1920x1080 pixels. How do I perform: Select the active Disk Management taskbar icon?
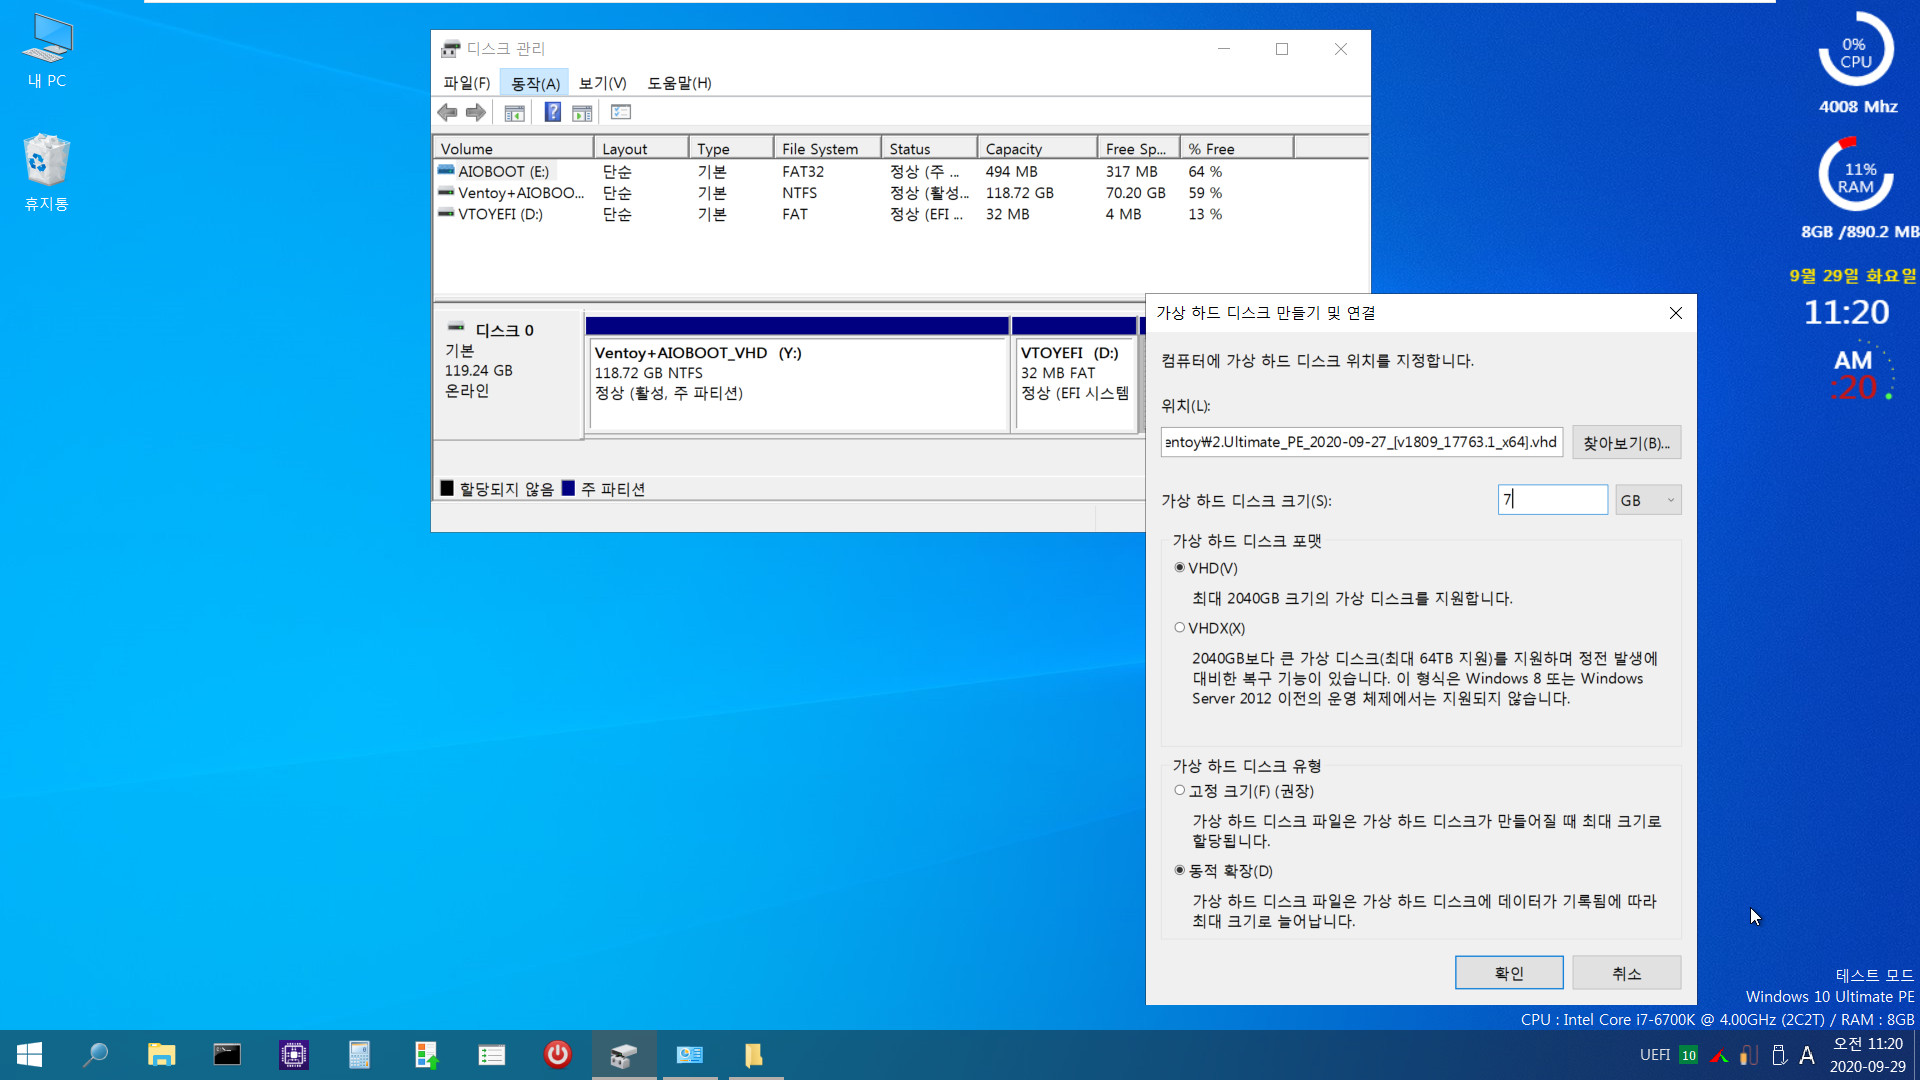624,1055
